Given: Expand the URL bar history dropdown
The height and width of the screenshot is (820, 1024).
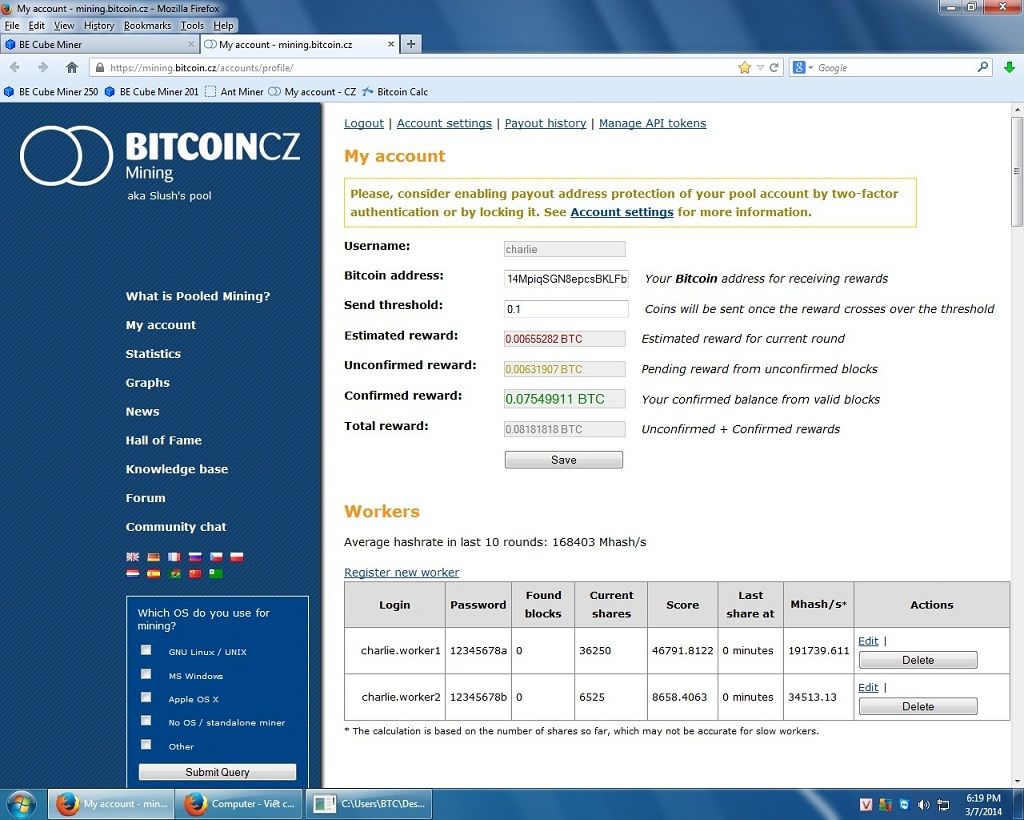Looking at the screenshot, I should (760, 68).
